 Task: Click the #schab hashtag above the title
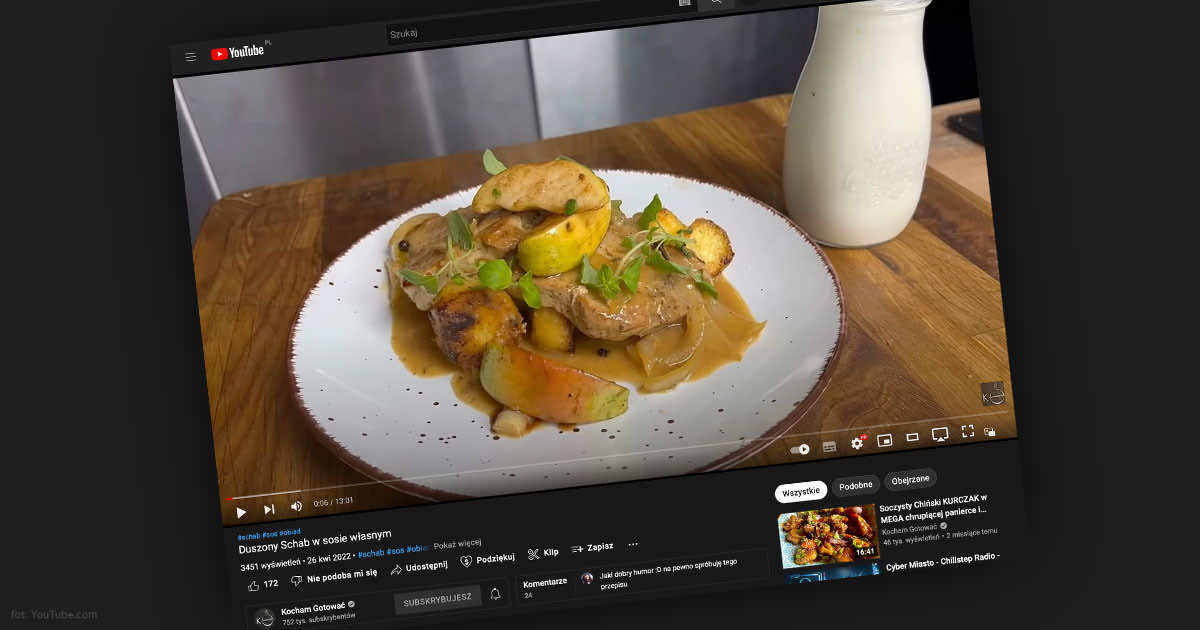tap(247, 536)
